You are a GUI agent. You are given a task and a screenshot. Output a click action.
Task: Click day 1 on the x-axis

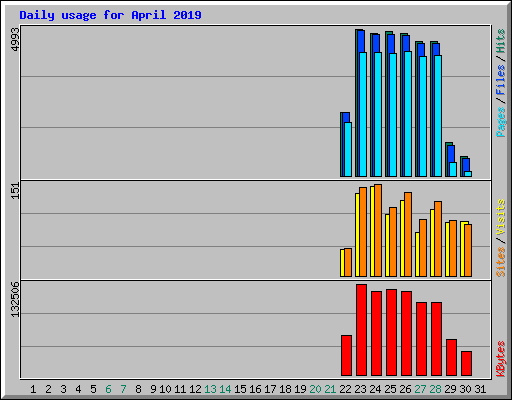click(x=33, y=389)
